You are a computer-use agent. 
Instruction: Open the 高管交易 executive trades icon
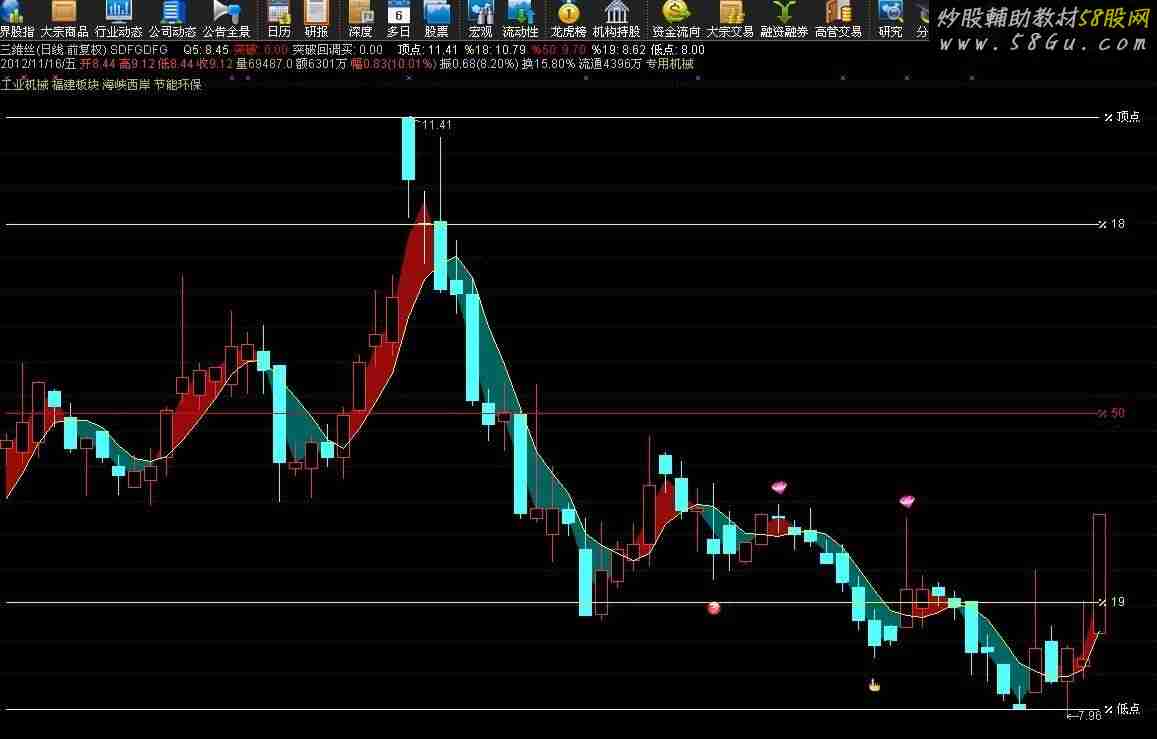click(x=838, y=19)
